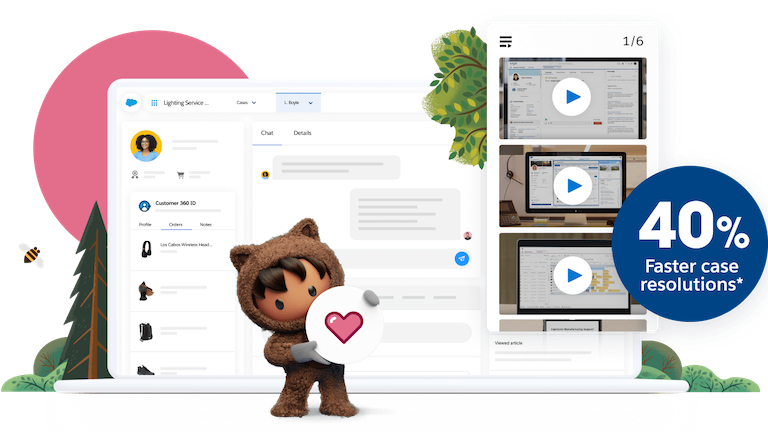The height and width of the screenshot is (432, 768).
Task: Switch to the Chat tab
Action: 267,133
